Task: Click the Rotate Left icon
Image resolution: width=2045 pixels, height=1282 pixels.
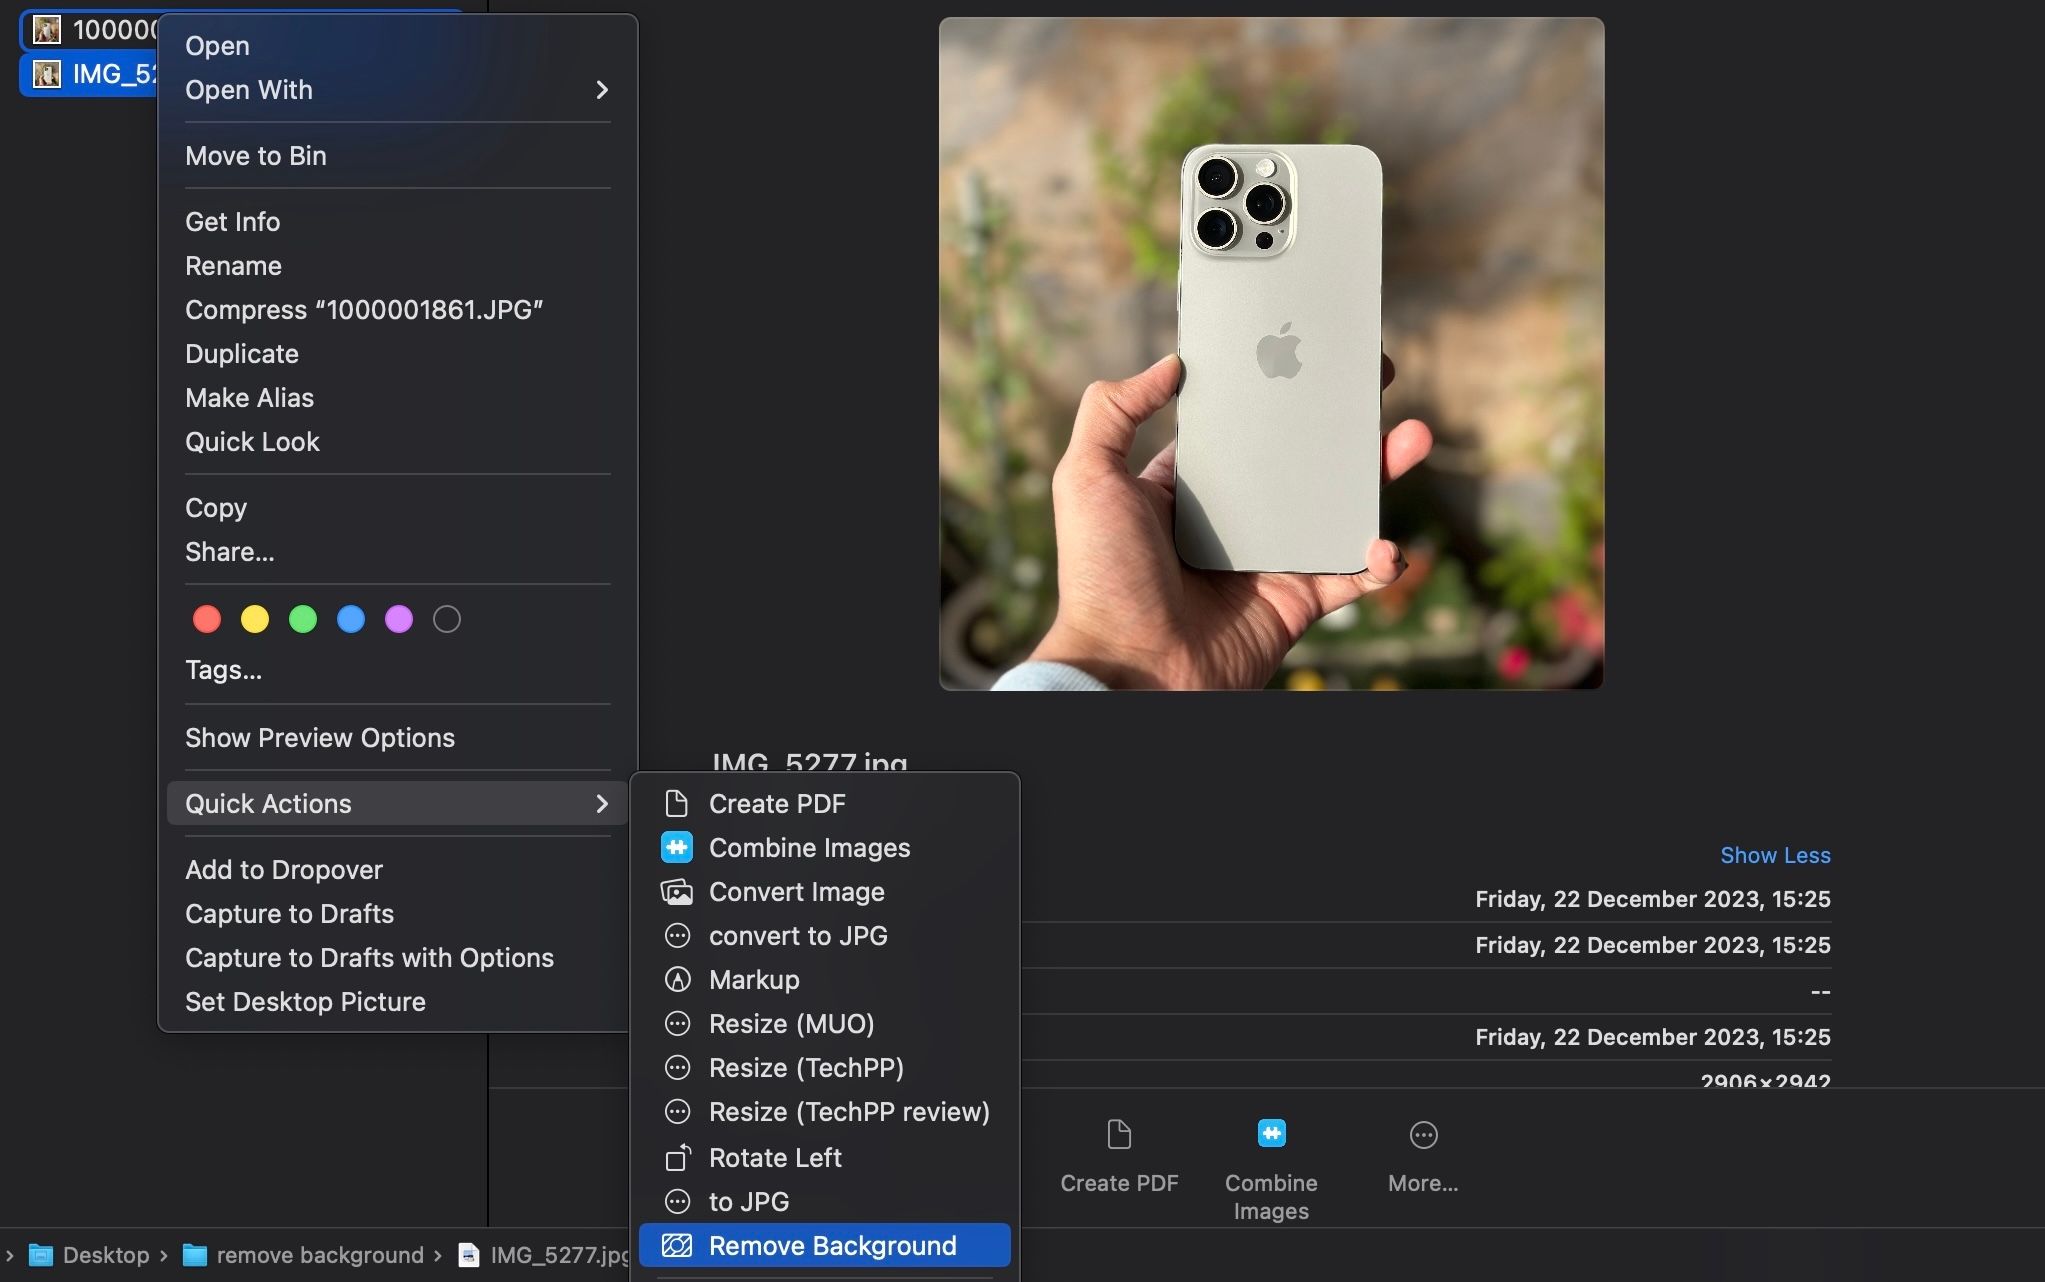Action: coord(678,1157)
